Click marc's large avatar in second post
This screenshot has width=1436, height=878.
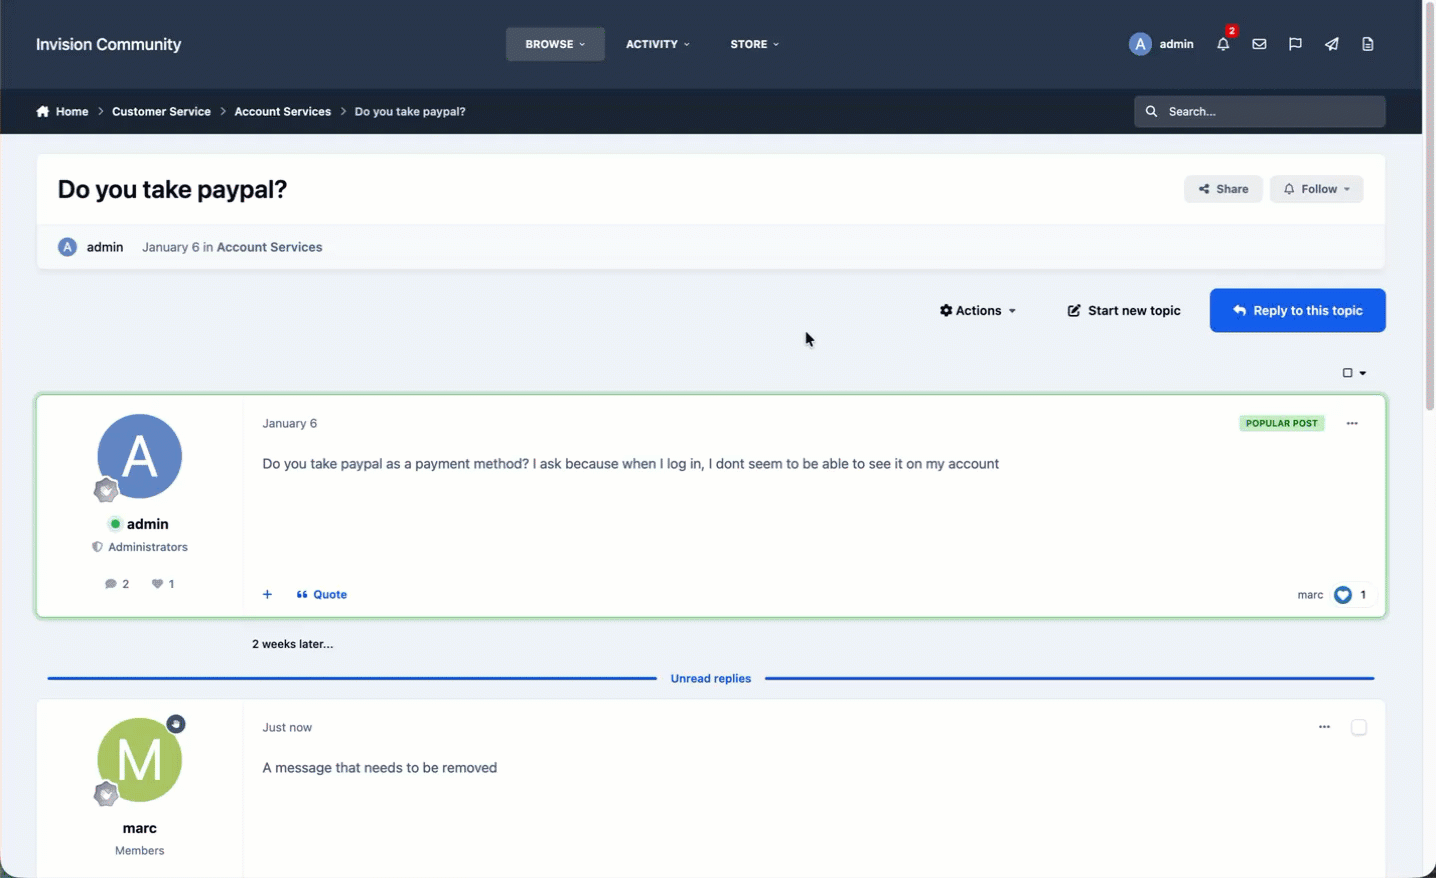click(140, 760)
